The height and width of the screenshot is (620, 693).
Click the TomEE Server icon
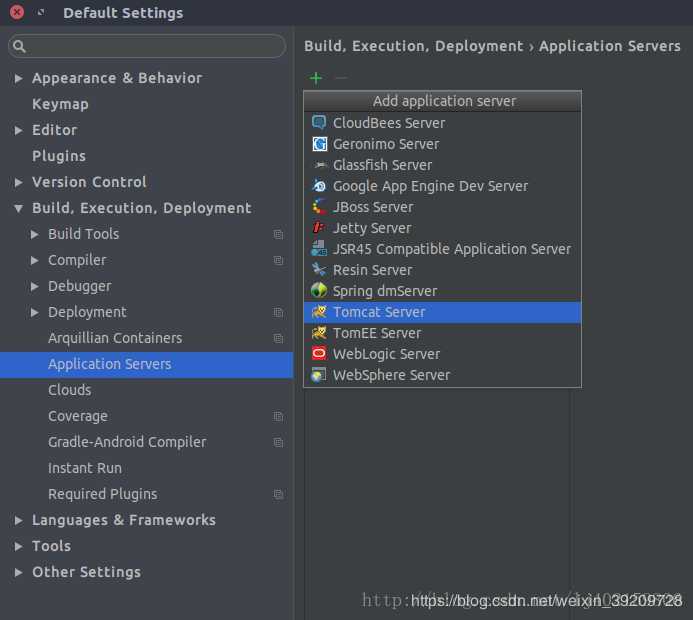tap(319, 333)
